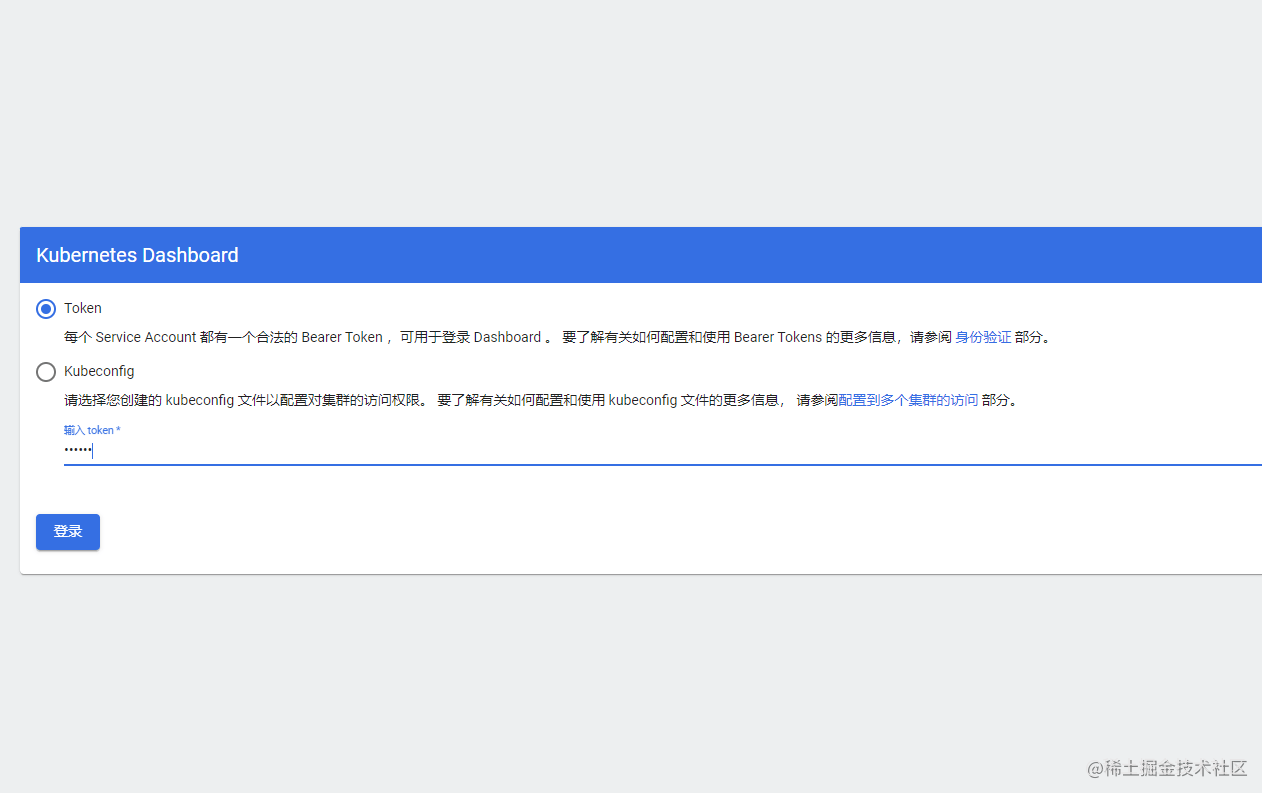
Task: Select the Kubeconfig radio button
Action: point(46,372)
